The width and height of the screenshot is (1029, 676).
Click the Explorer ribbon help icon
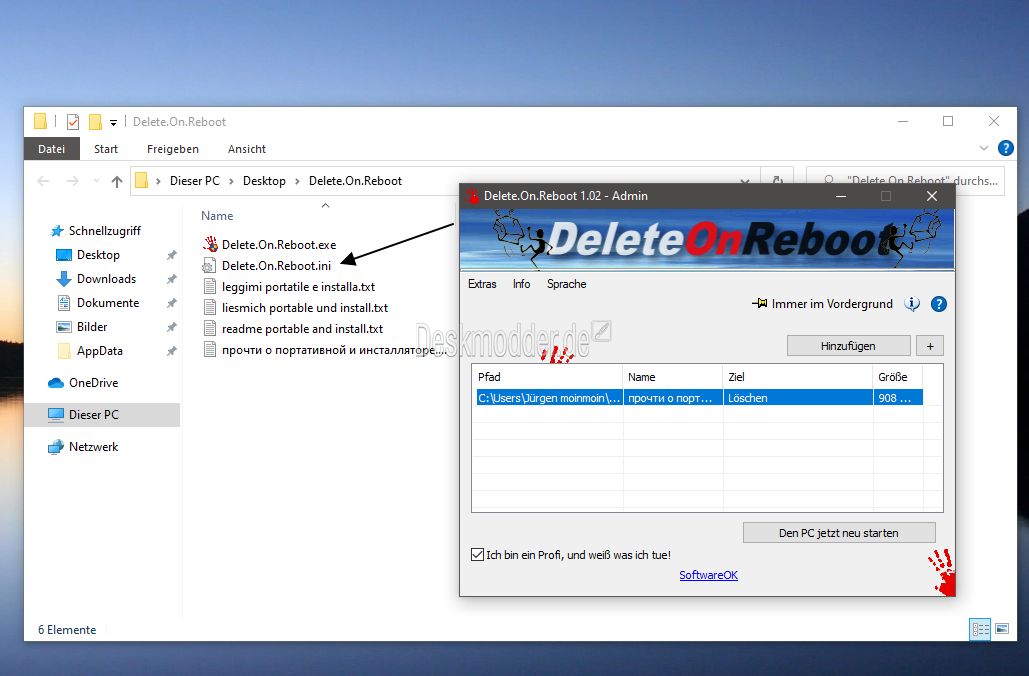(1005, 148)
